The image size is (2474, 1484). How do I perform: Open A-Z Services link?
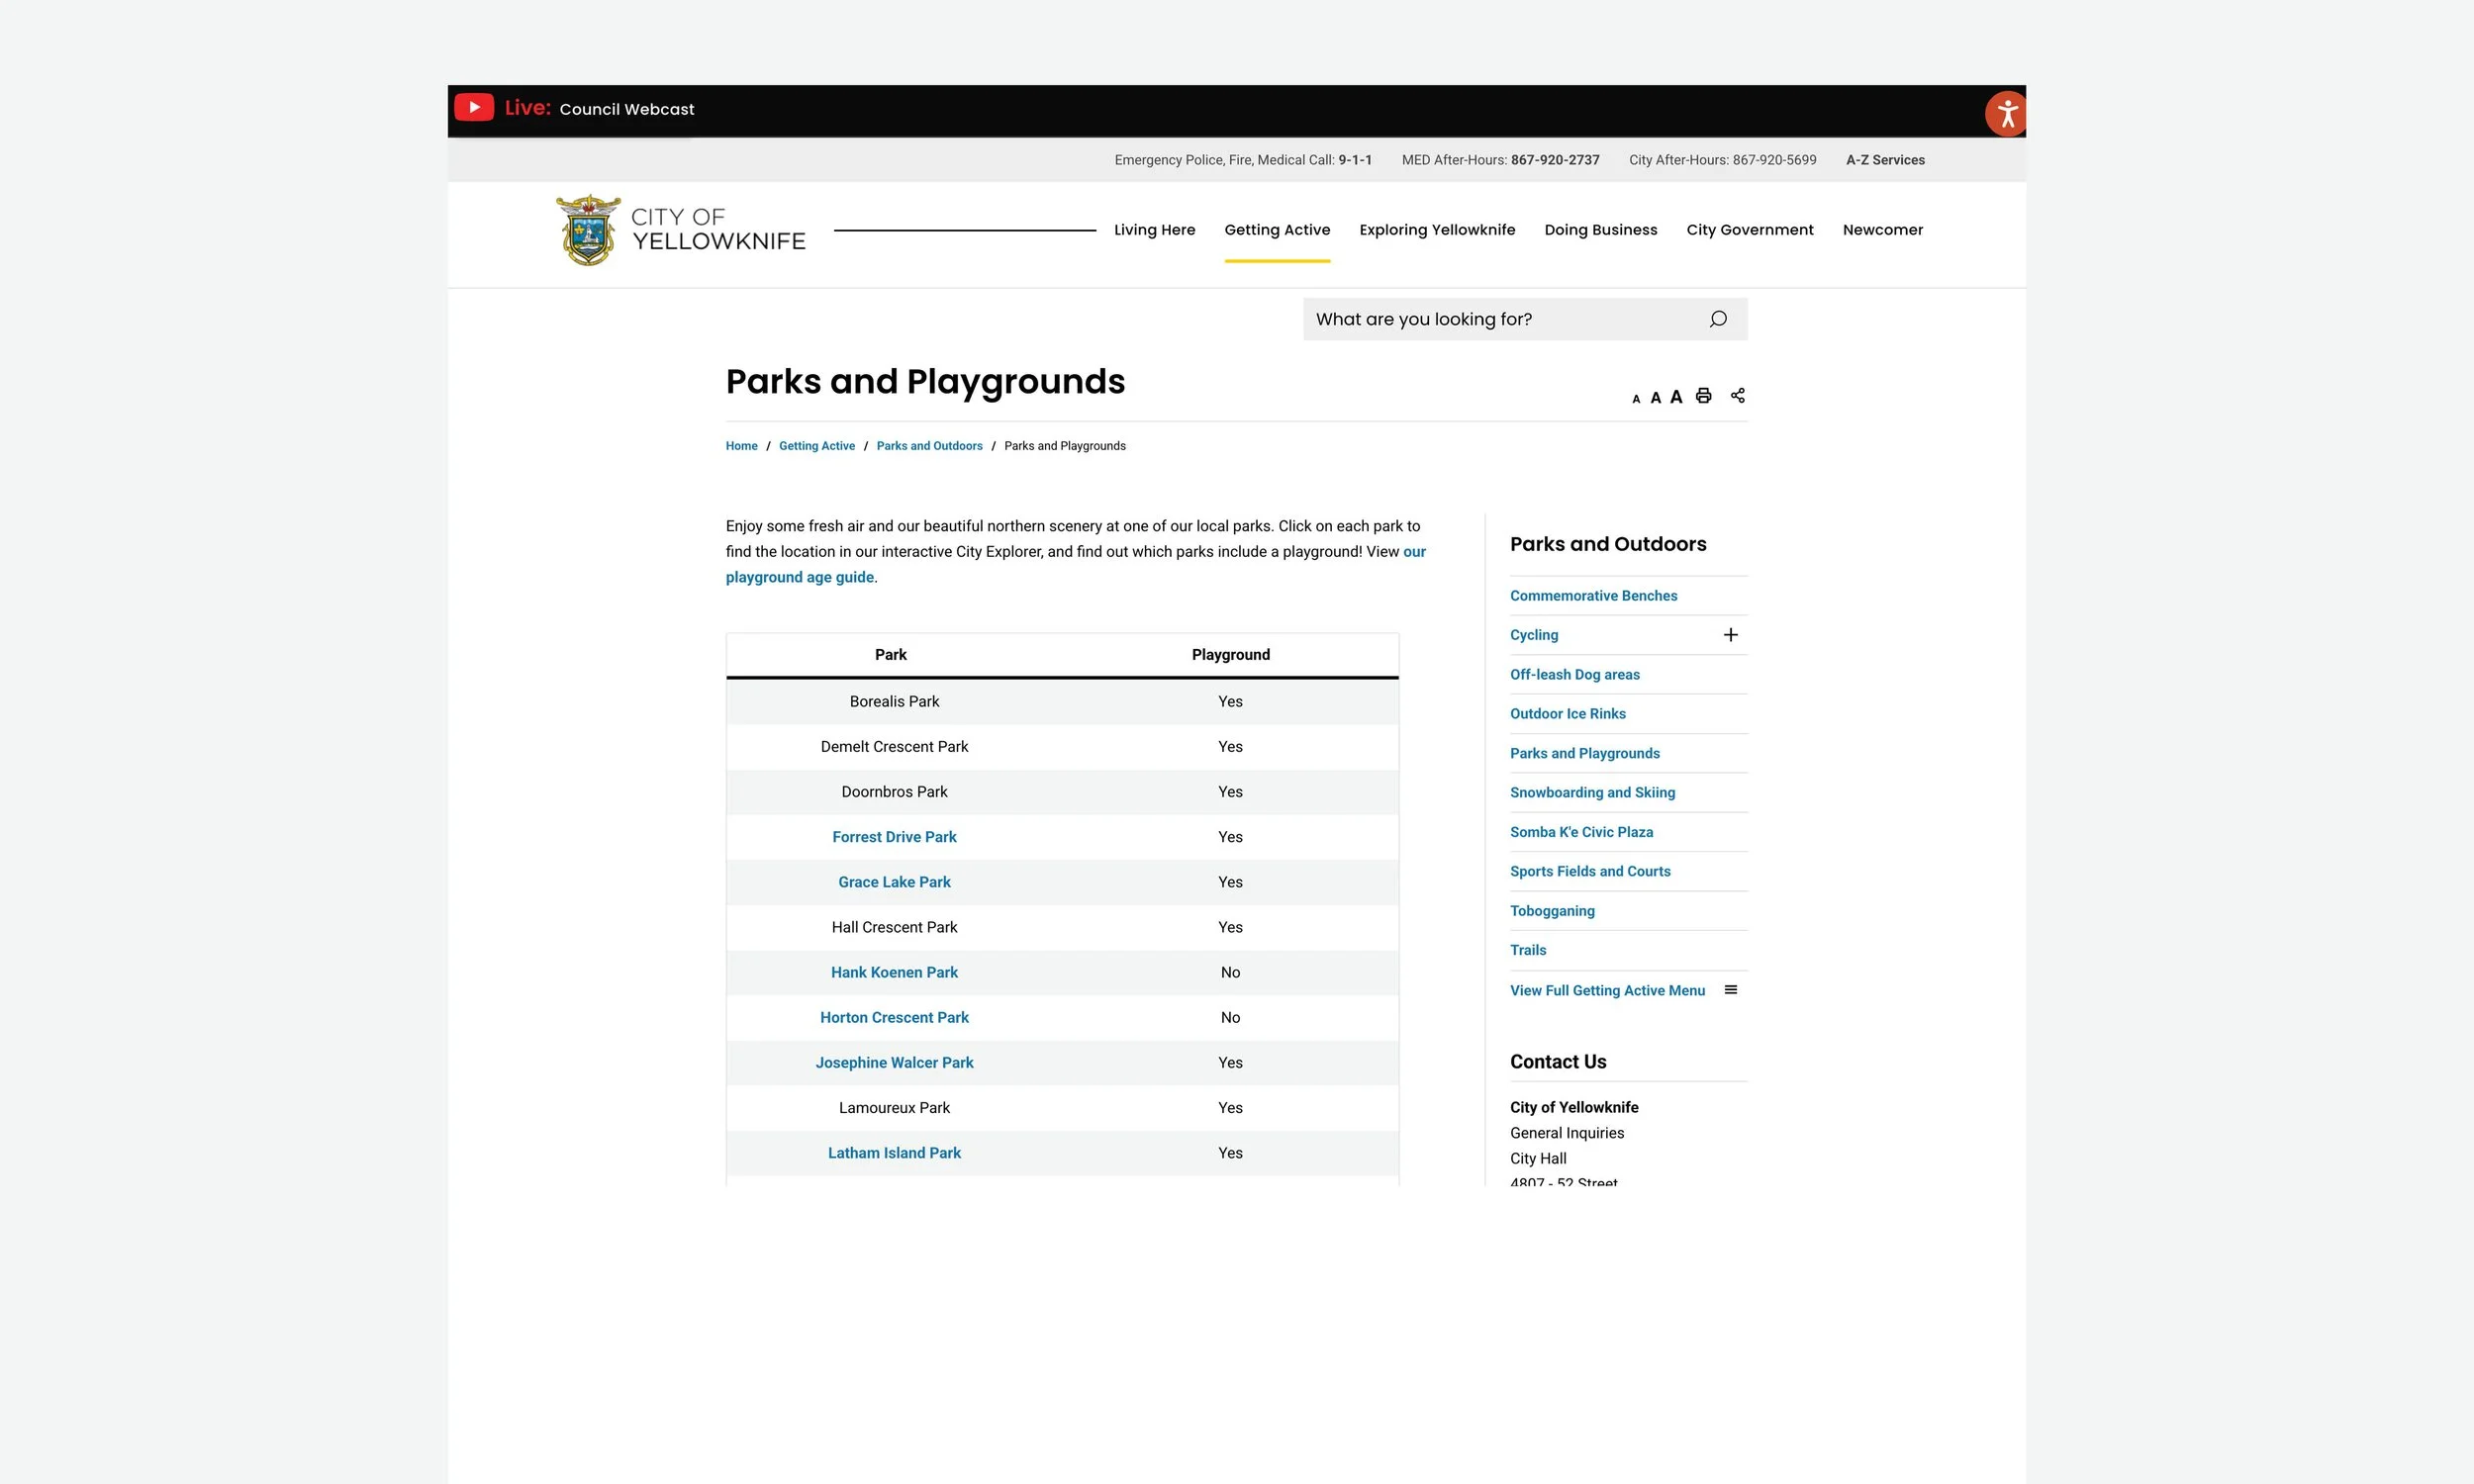coord(1884,160)
